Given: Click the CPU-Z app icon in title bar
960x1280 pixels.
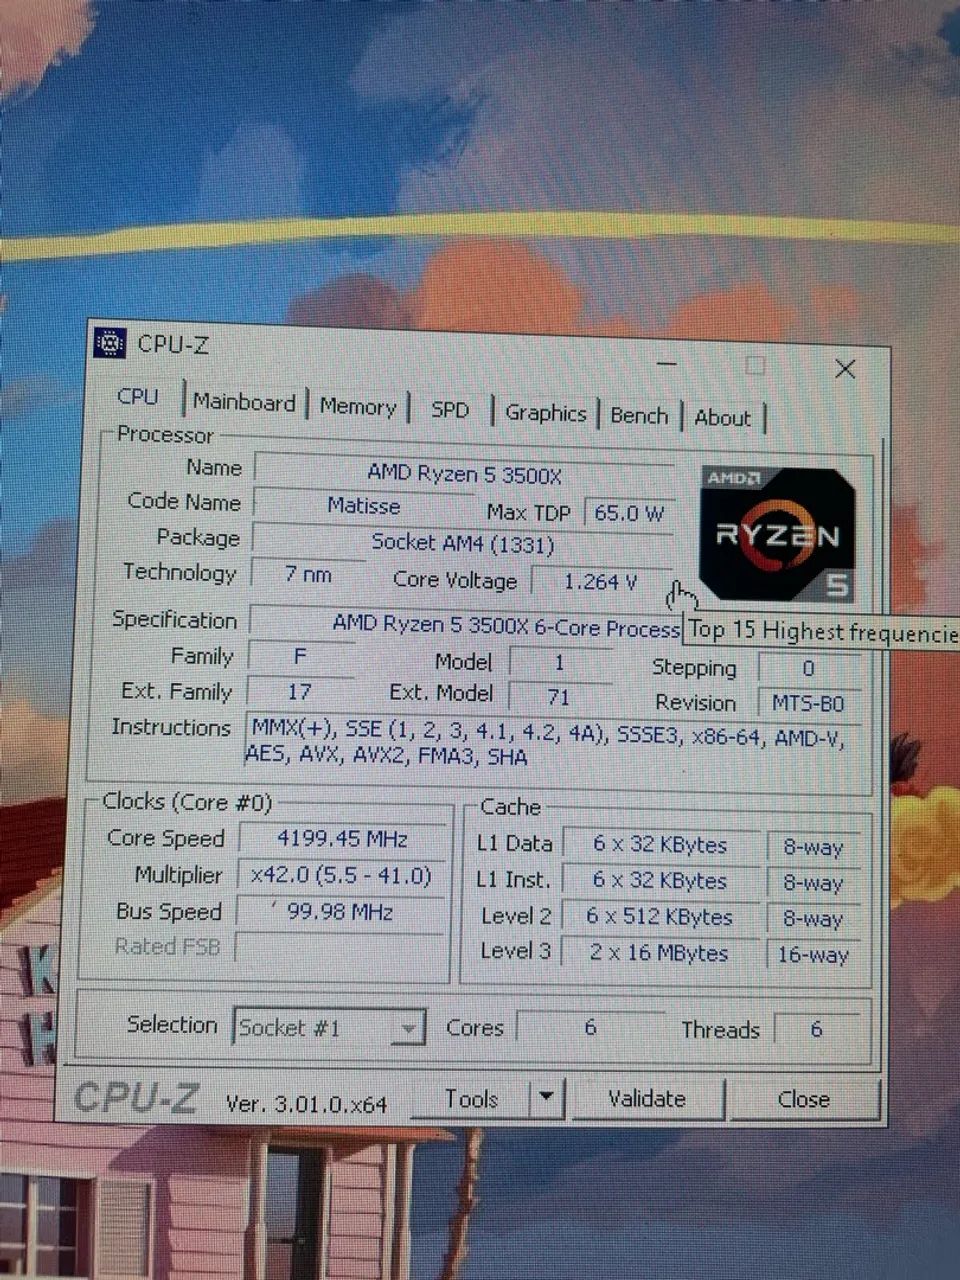Looking at the screenshot, I should pyautogui.click(x=109, y=344).
